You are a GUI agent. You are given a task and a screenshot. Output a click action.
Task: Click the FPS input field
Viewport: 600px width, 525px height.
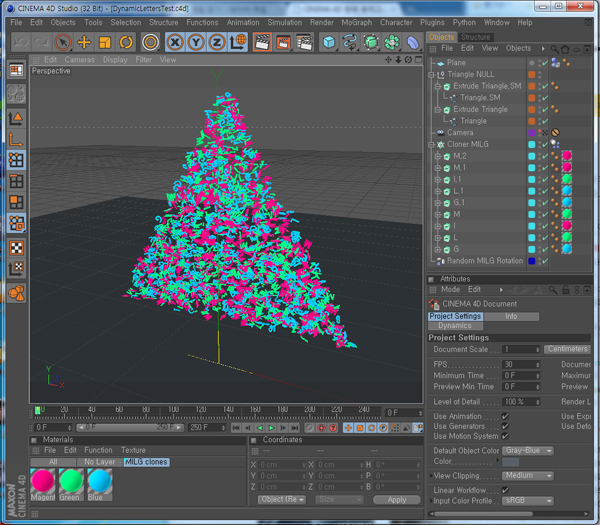tap(521, 365)
